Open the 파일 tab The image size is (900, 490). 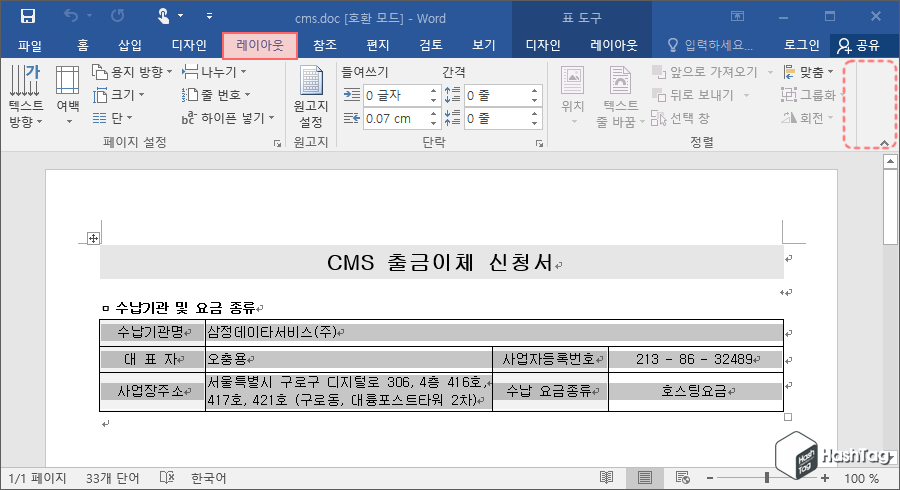(29, 45)
